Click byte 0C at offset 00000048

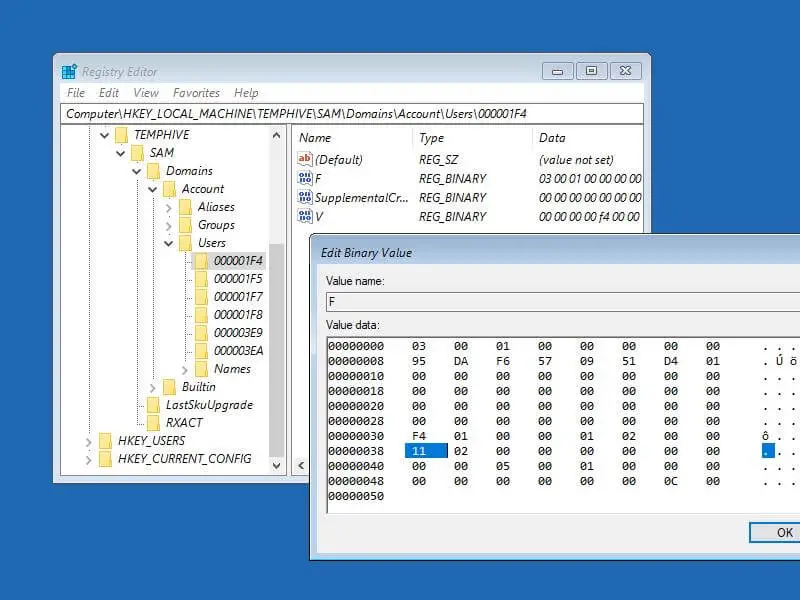click(x=670, y=481)
